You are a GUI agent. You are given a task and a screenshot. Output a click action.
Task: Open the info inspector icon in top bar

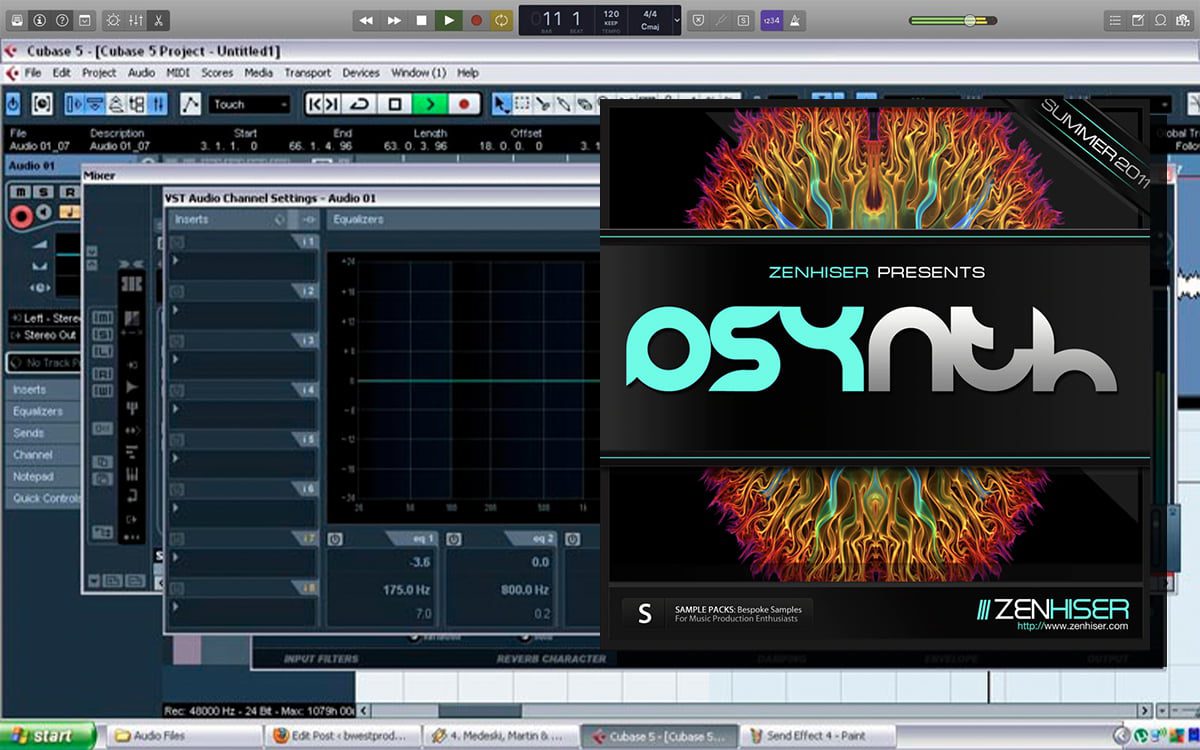click(40, 20)
